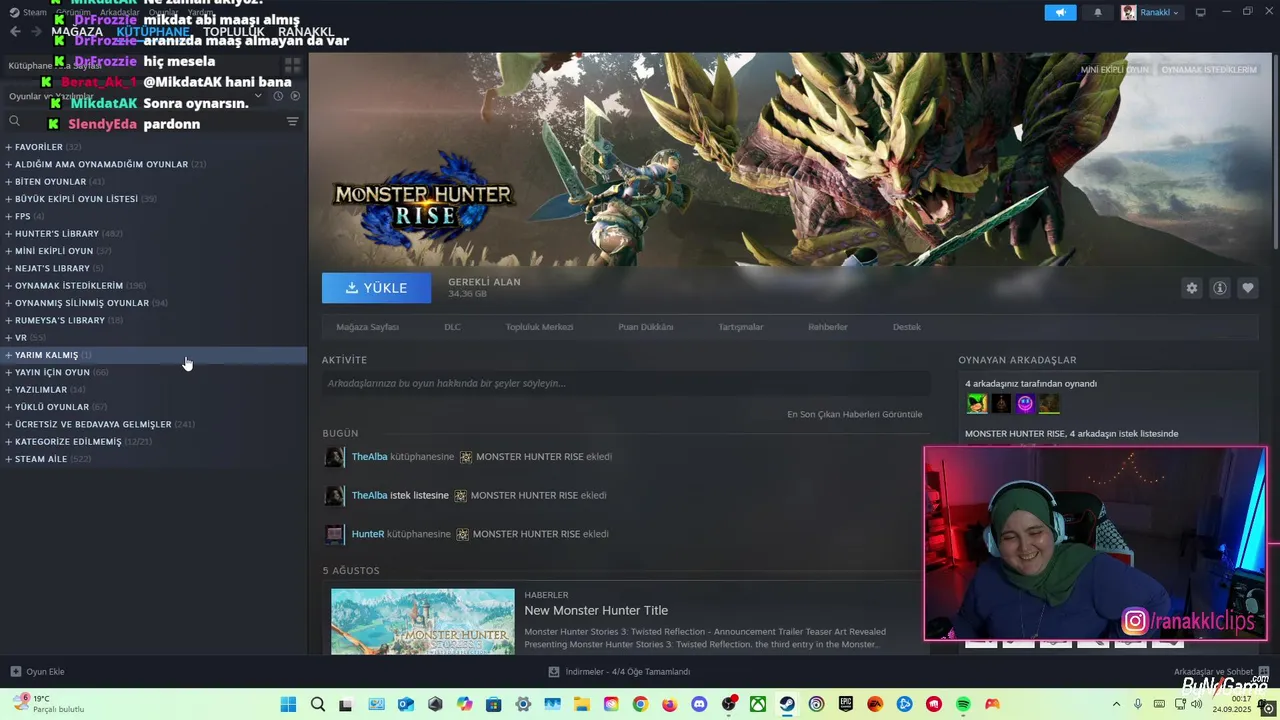This screenshot has height=720, width=1280.
Task: Open the library advanced filter icon
Action: click(x=293, y=121)
